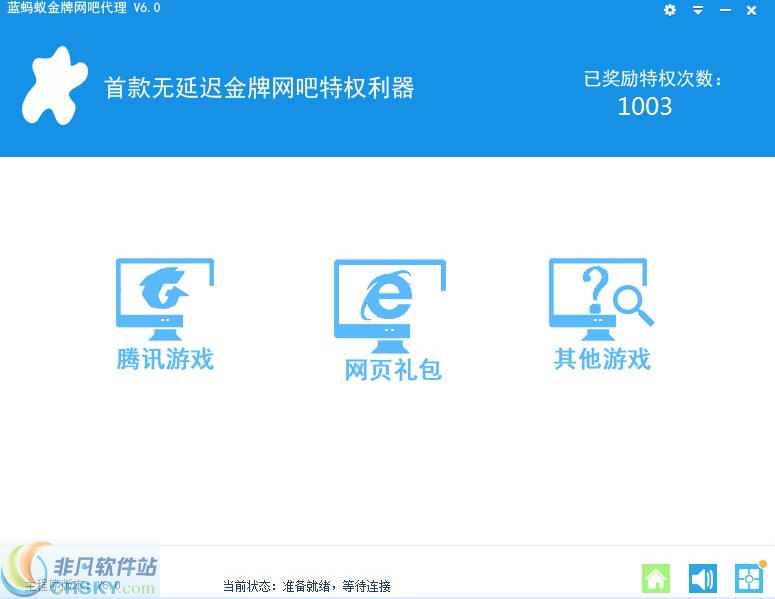Click the window title 蓝蚂蚁金牌网吧代理 V6.0
Viewport: 775px width, 599px height.
tap(84, 8)
